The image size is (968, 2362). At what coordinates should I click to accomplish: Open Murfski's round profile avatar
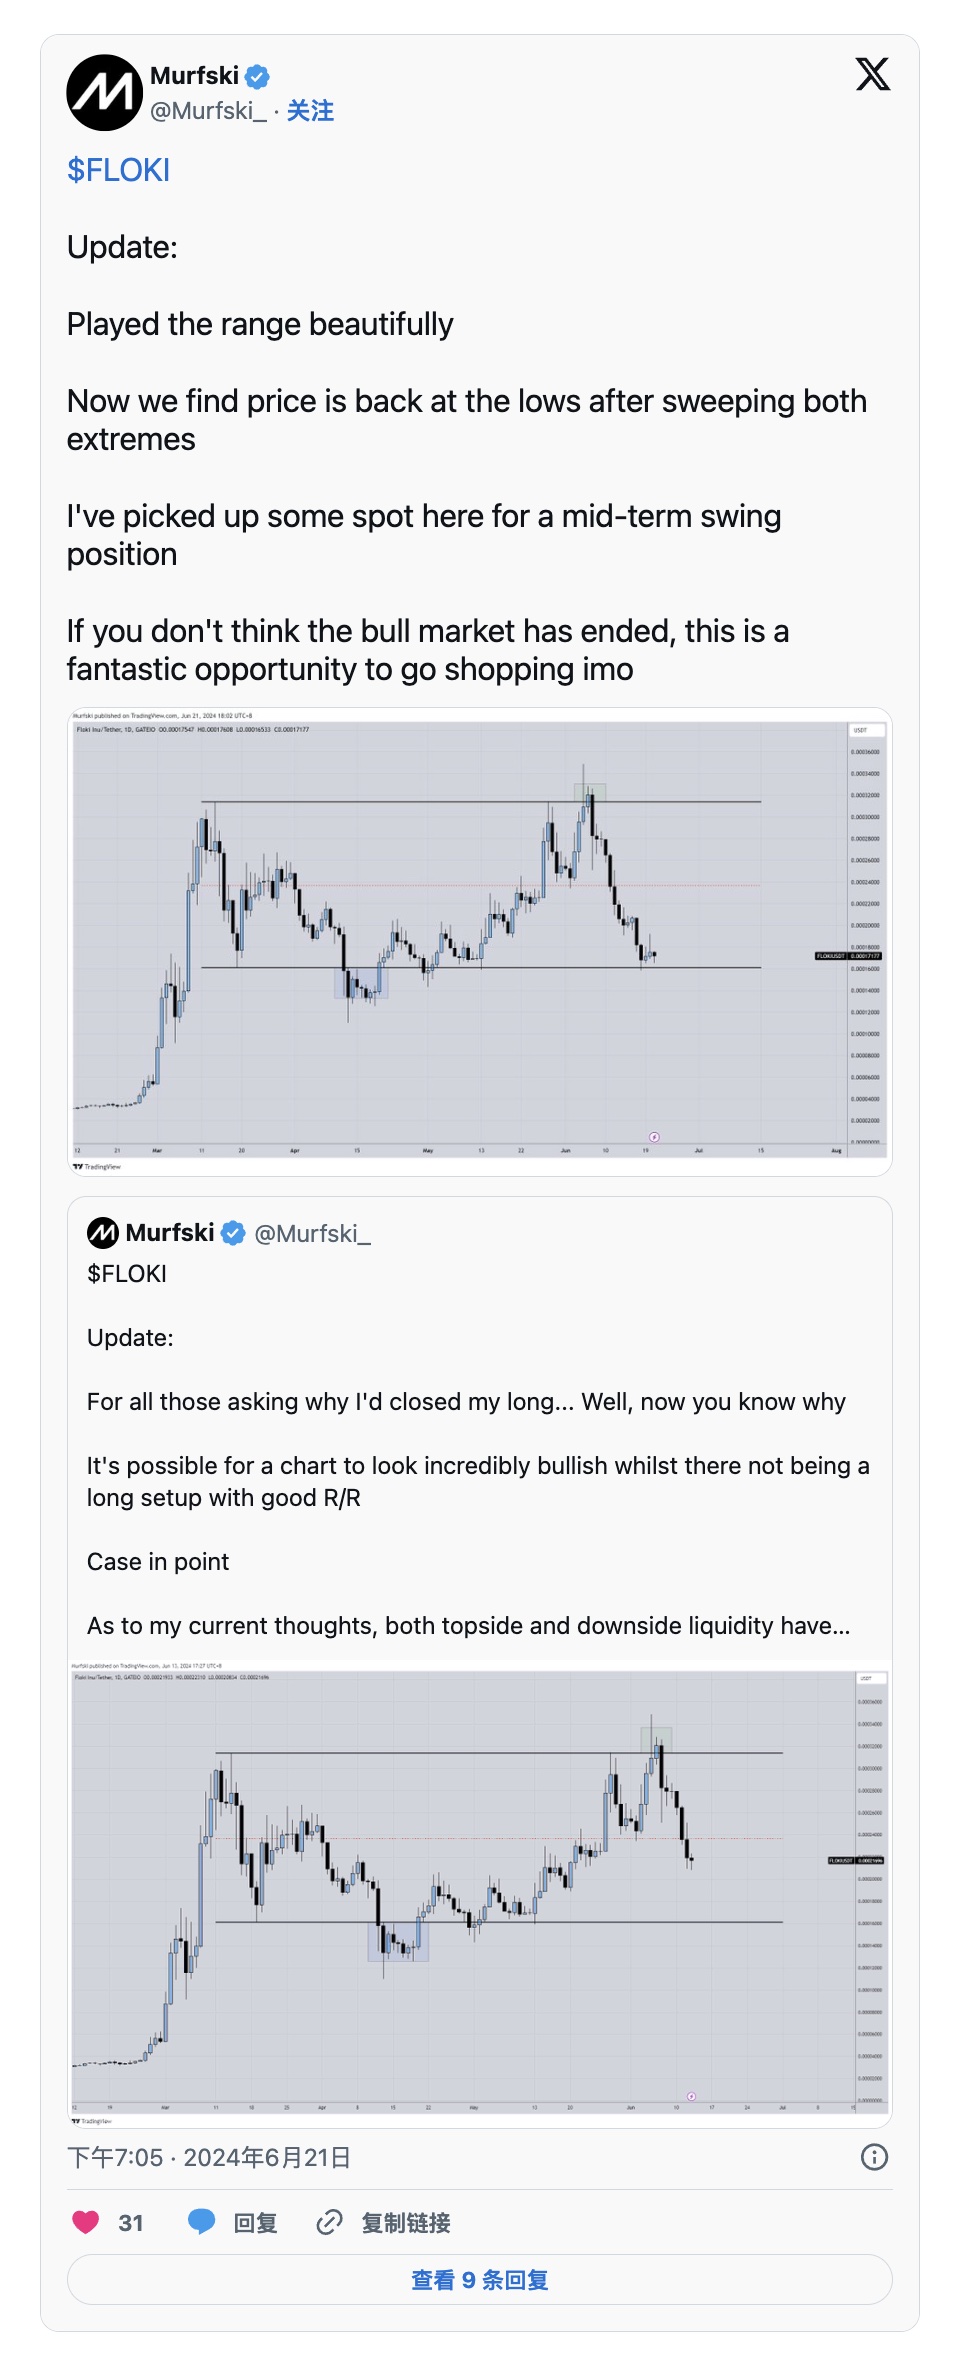pos(104,93)
